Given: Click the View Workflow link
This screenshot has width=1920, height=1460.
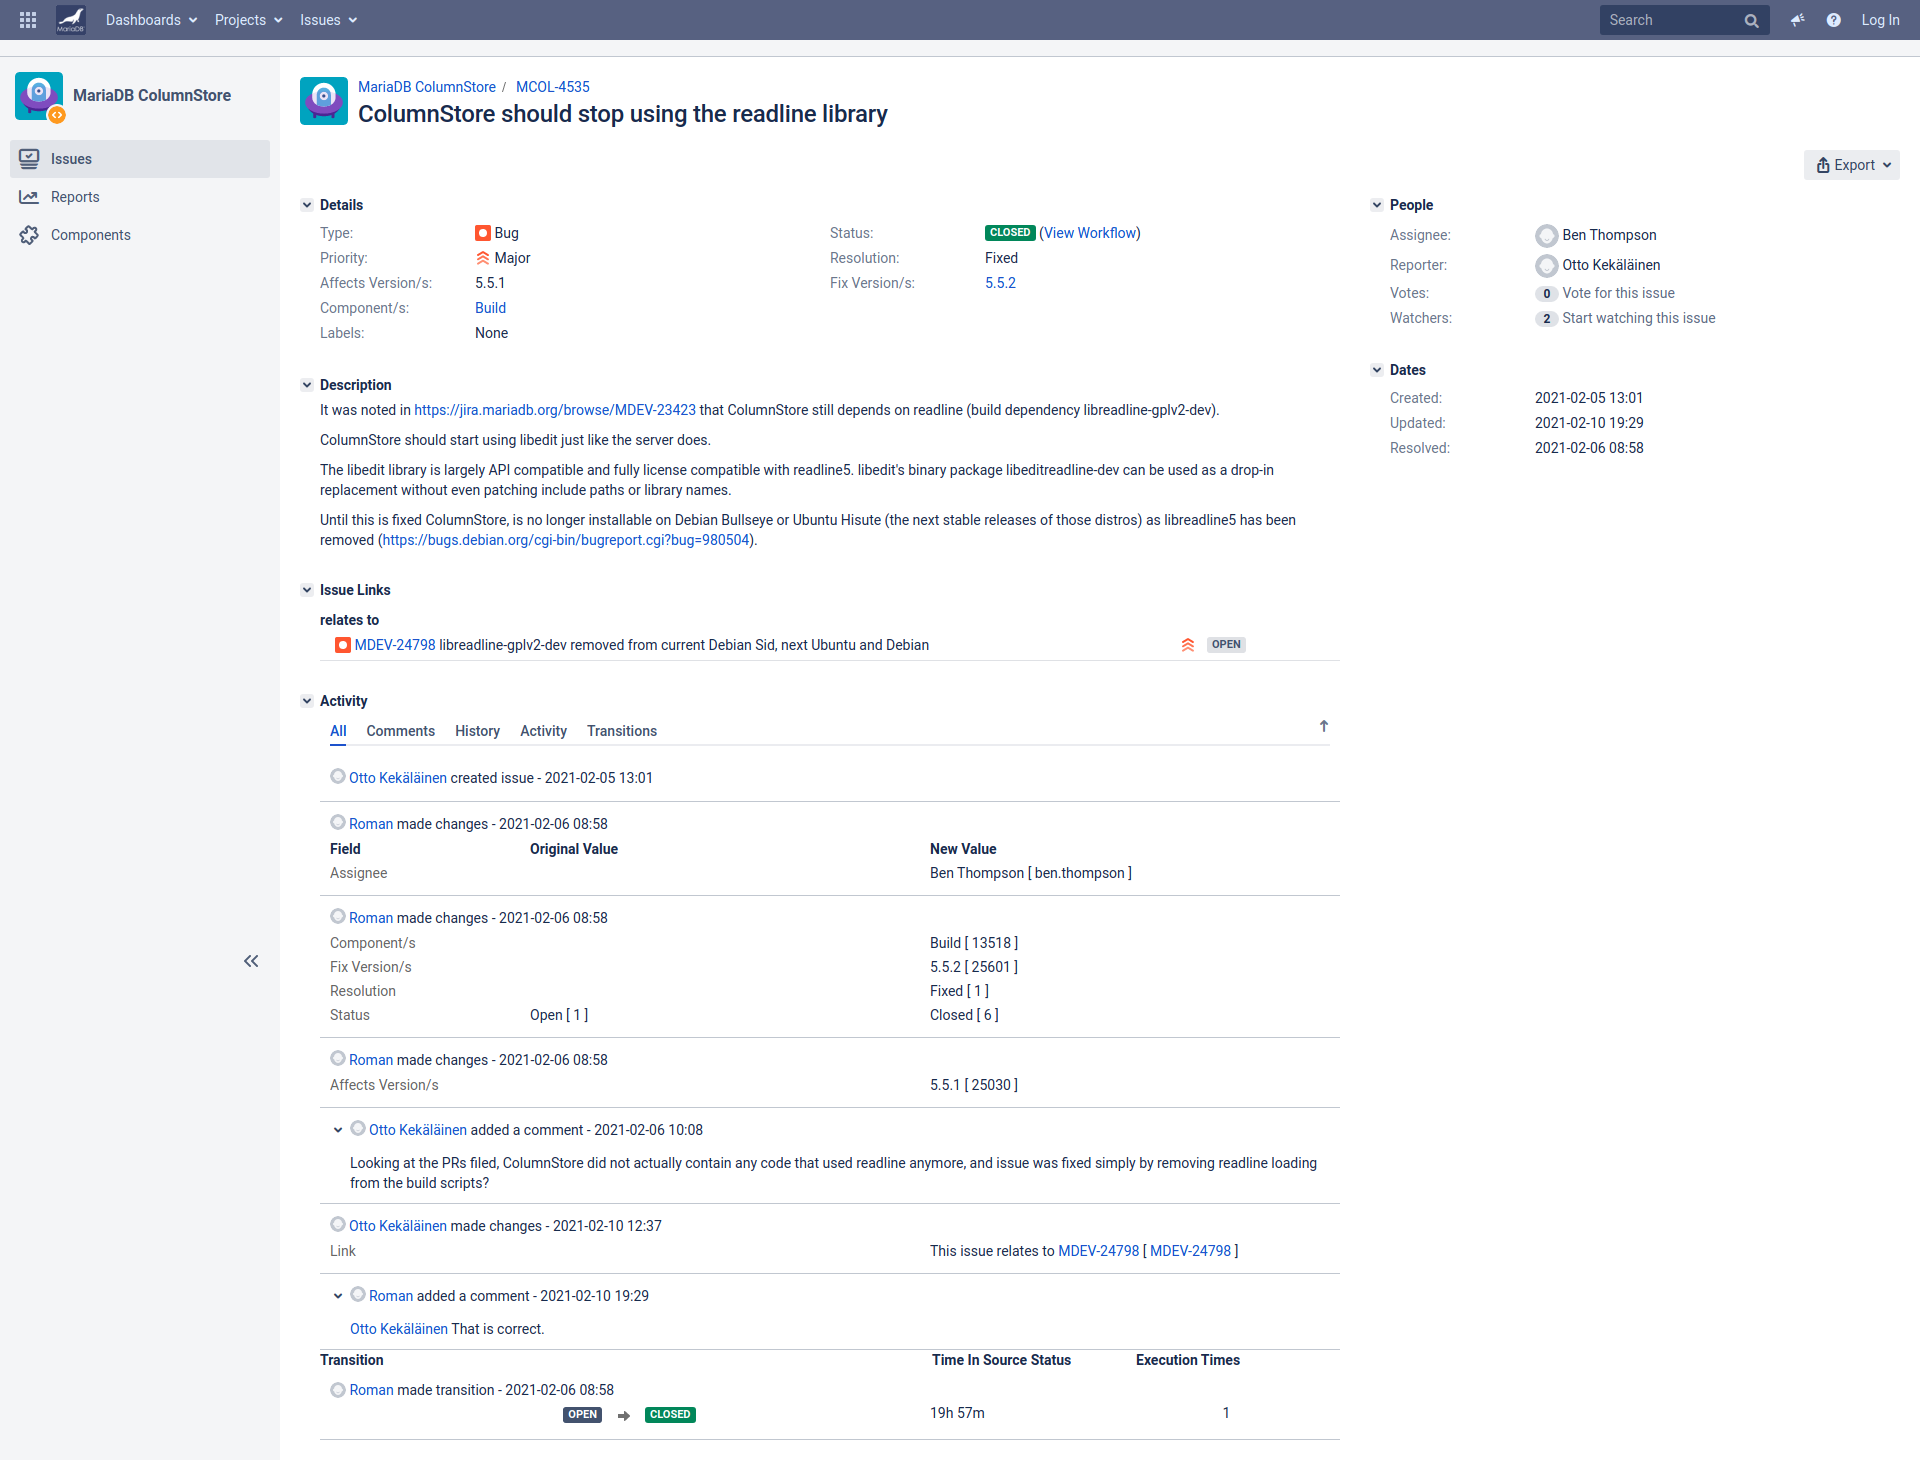Looking at the screenshot, I should coord(1090,233).
